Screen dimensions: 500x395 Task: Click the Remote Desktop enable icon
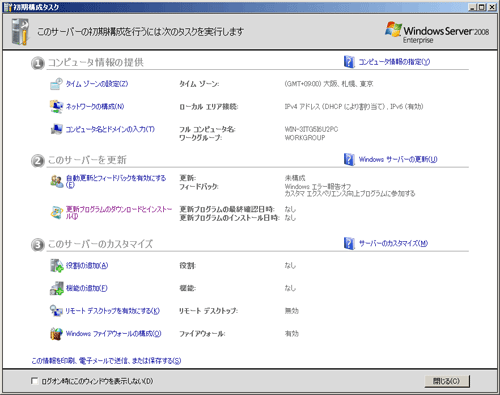tap(56, 311)
